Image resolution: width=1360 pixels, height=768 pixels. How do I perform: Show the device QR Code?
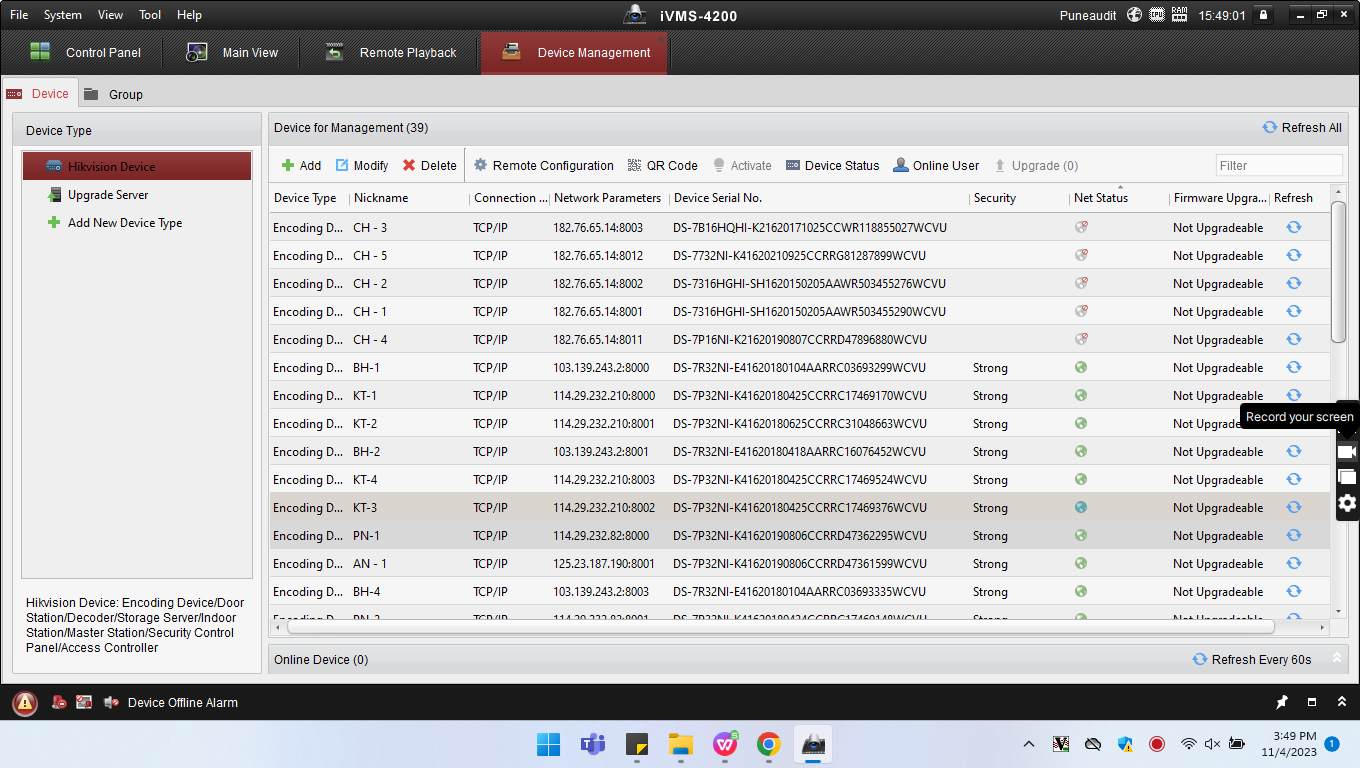coord(662,166)
